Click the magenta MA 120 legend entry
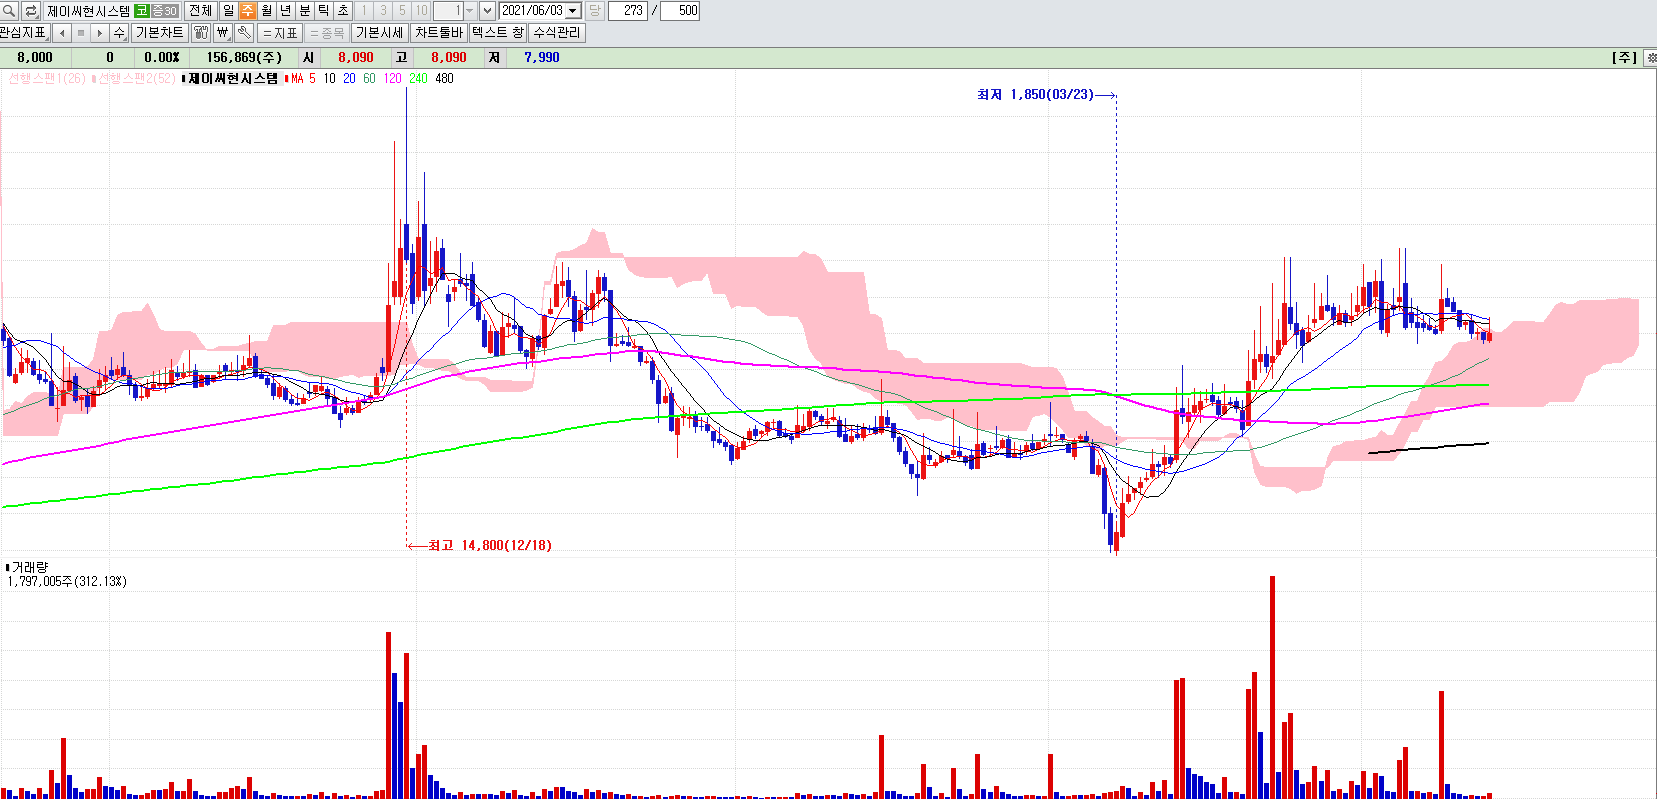The width and height of the screenshot is (1657, 799). 392,78
